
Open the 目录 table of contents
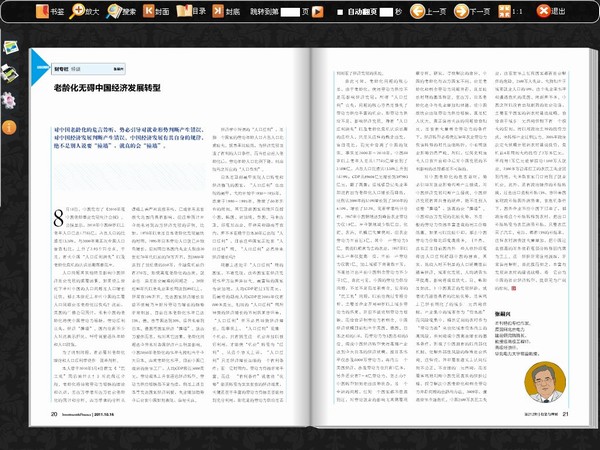(191, 11)
